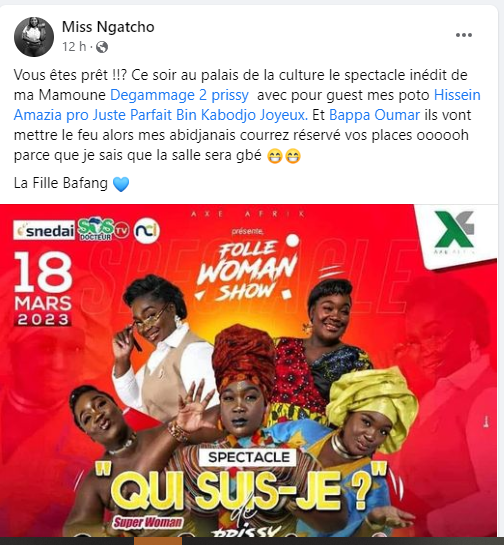This screenshot has height=545, width=504.
Task: Open Miss Ngatcho's profile name link
Action: 108,27
